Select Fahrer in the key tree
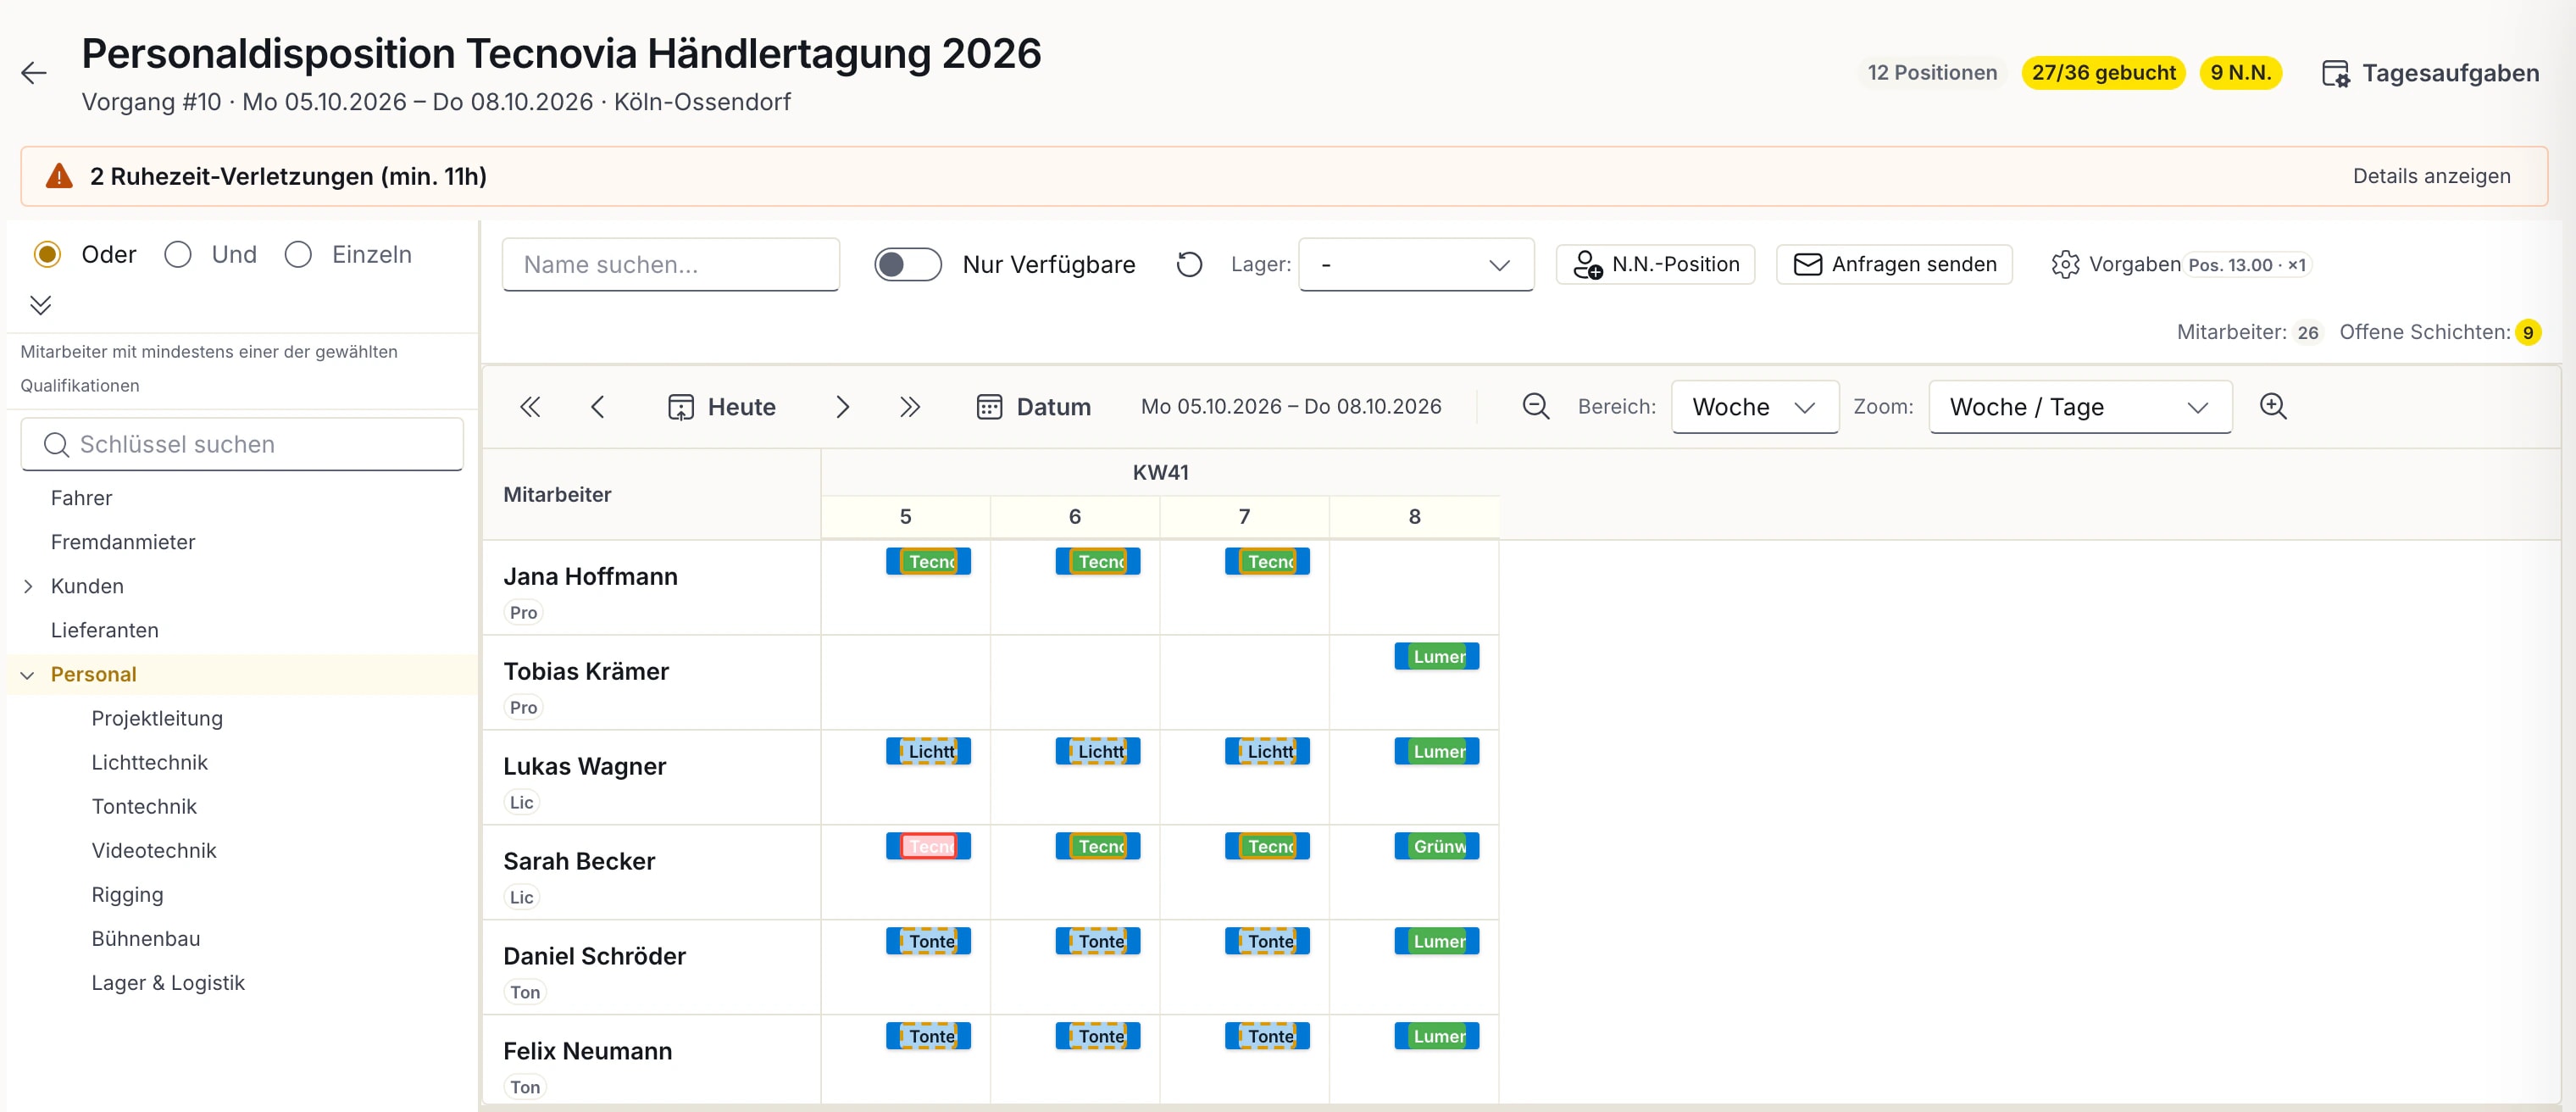Screen dimensions: 2576x1112 coord(81,498)
